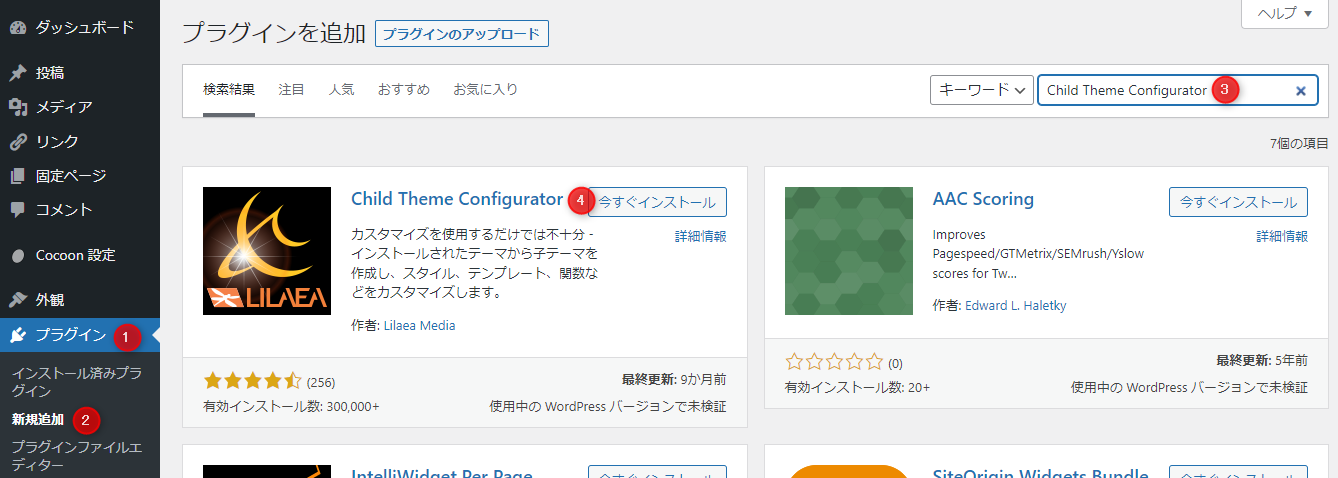Image resolution: width=1338 pixels, height=478 pixels.
Task: Open Dashboard via its gauge icon
Action: 17,28
